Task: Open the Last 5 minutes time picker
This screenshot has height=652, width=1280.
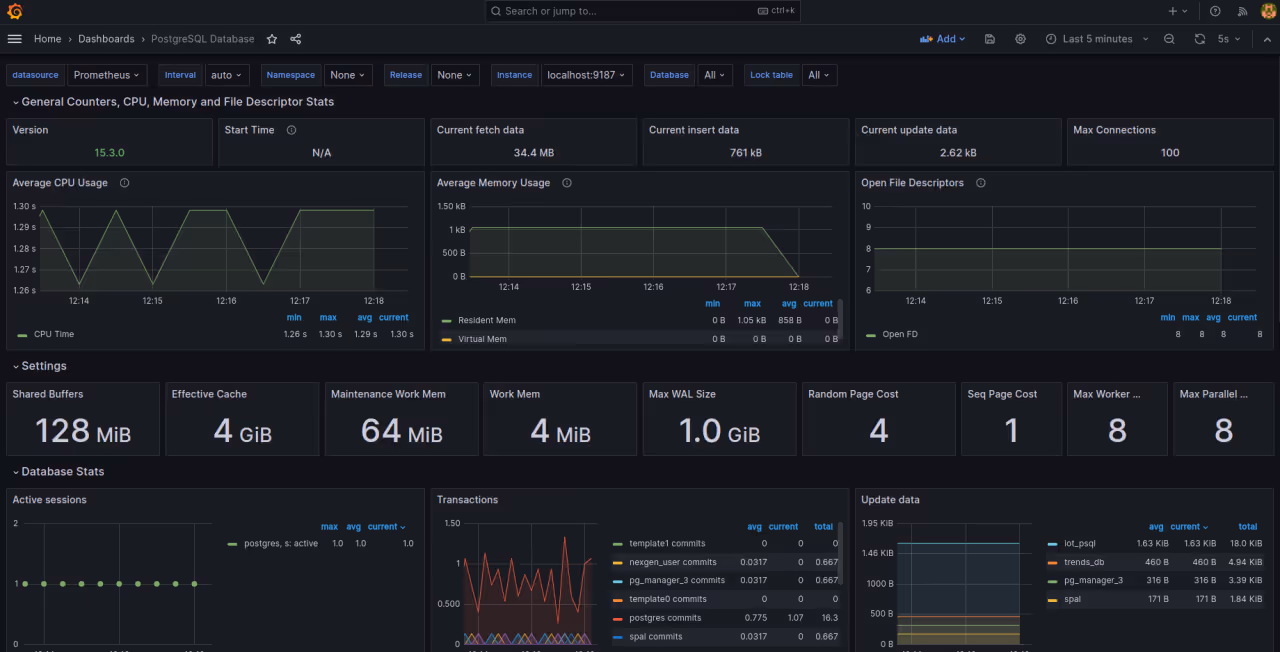Action: click(x=1096, y=39)
